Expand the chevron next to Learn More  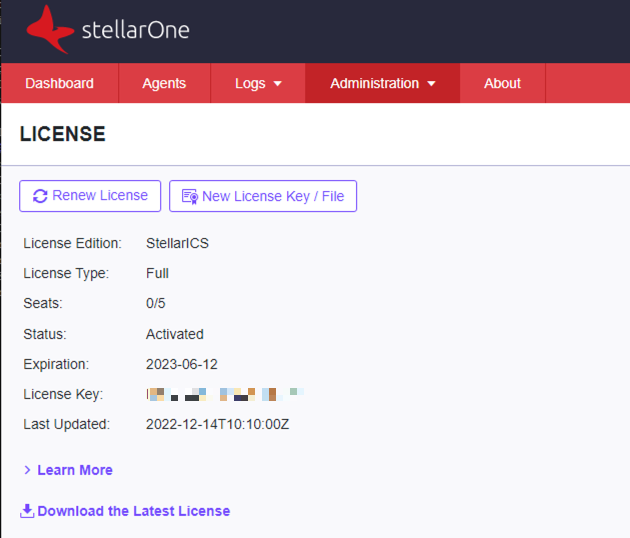coord(27,470)
